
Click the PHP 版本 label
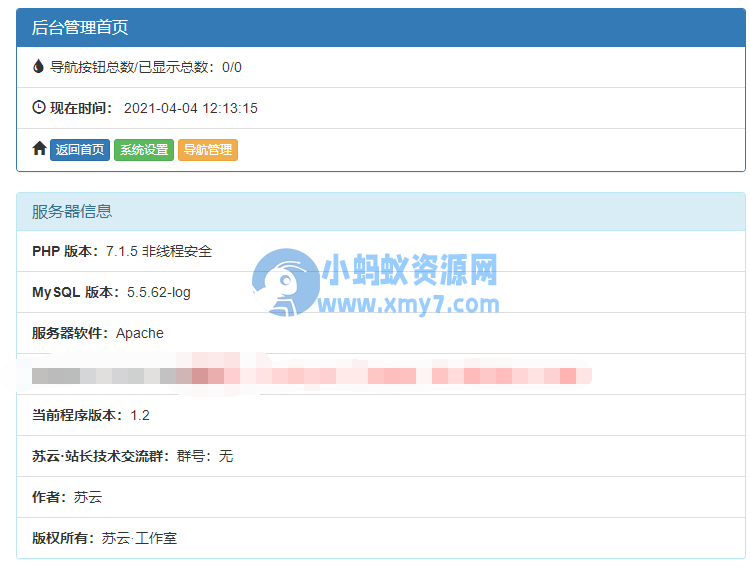(x=65, y=251)
